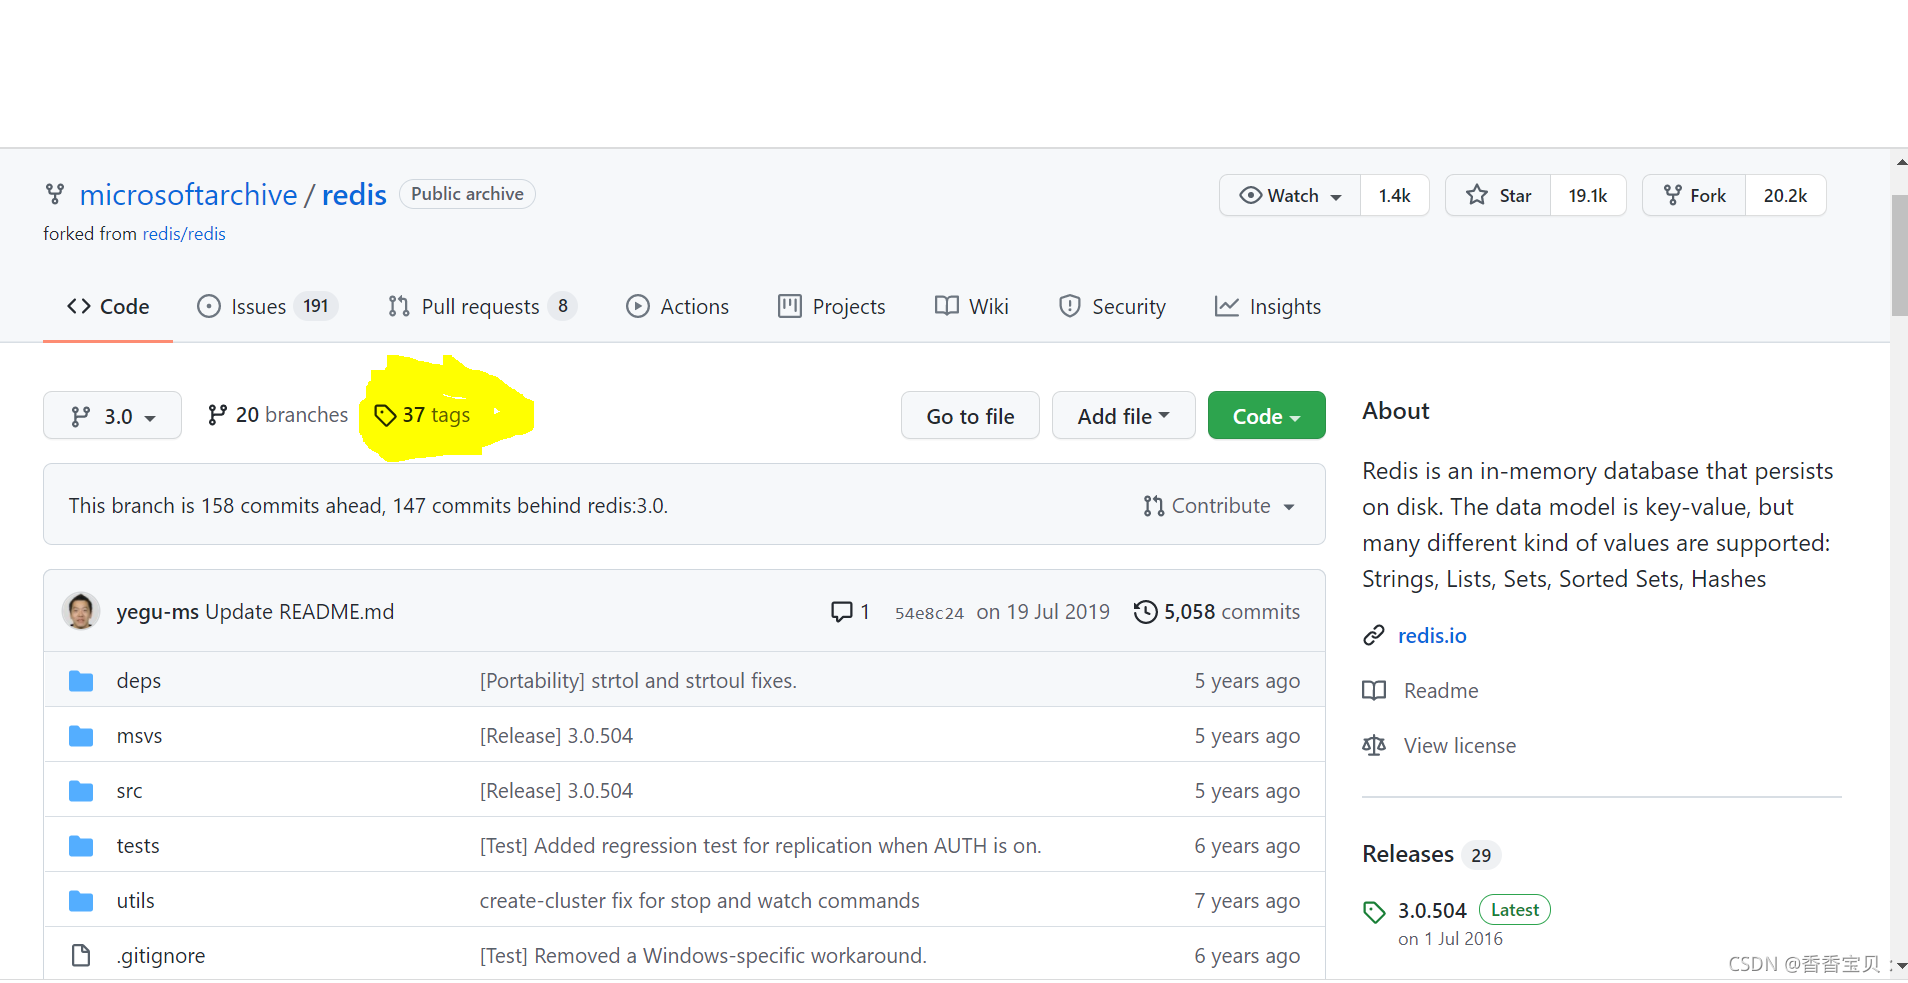
Task: Click the folder icon for msvs
Action: coord(81,736)
